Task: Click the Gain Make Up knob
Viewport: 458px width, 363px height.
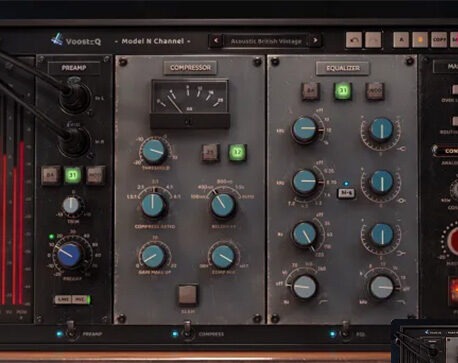Action: 153,256
